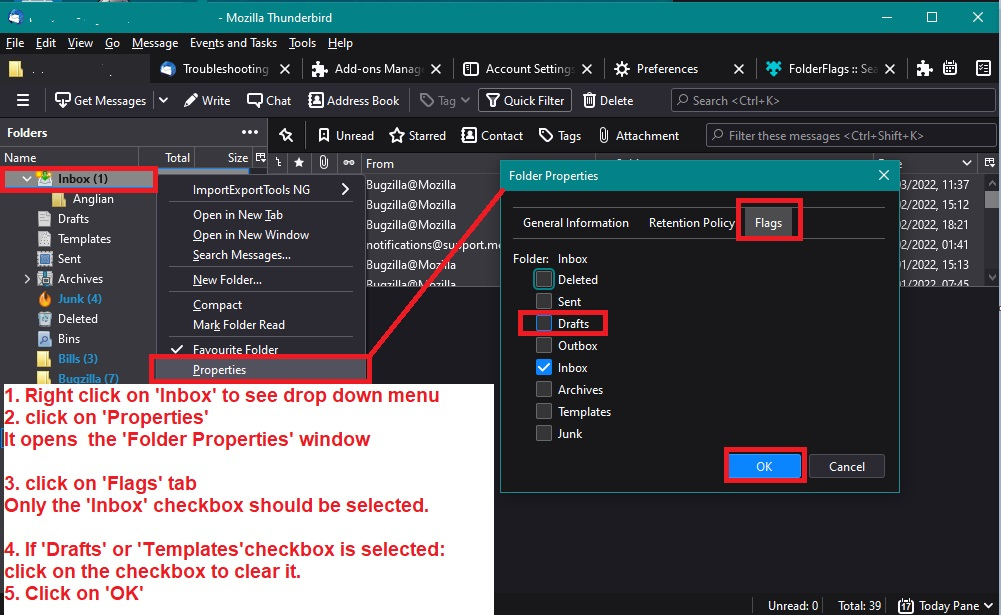Screen dimensions: 1001x615
Task: Filter messages by Attachment
Action: point(638,135)
